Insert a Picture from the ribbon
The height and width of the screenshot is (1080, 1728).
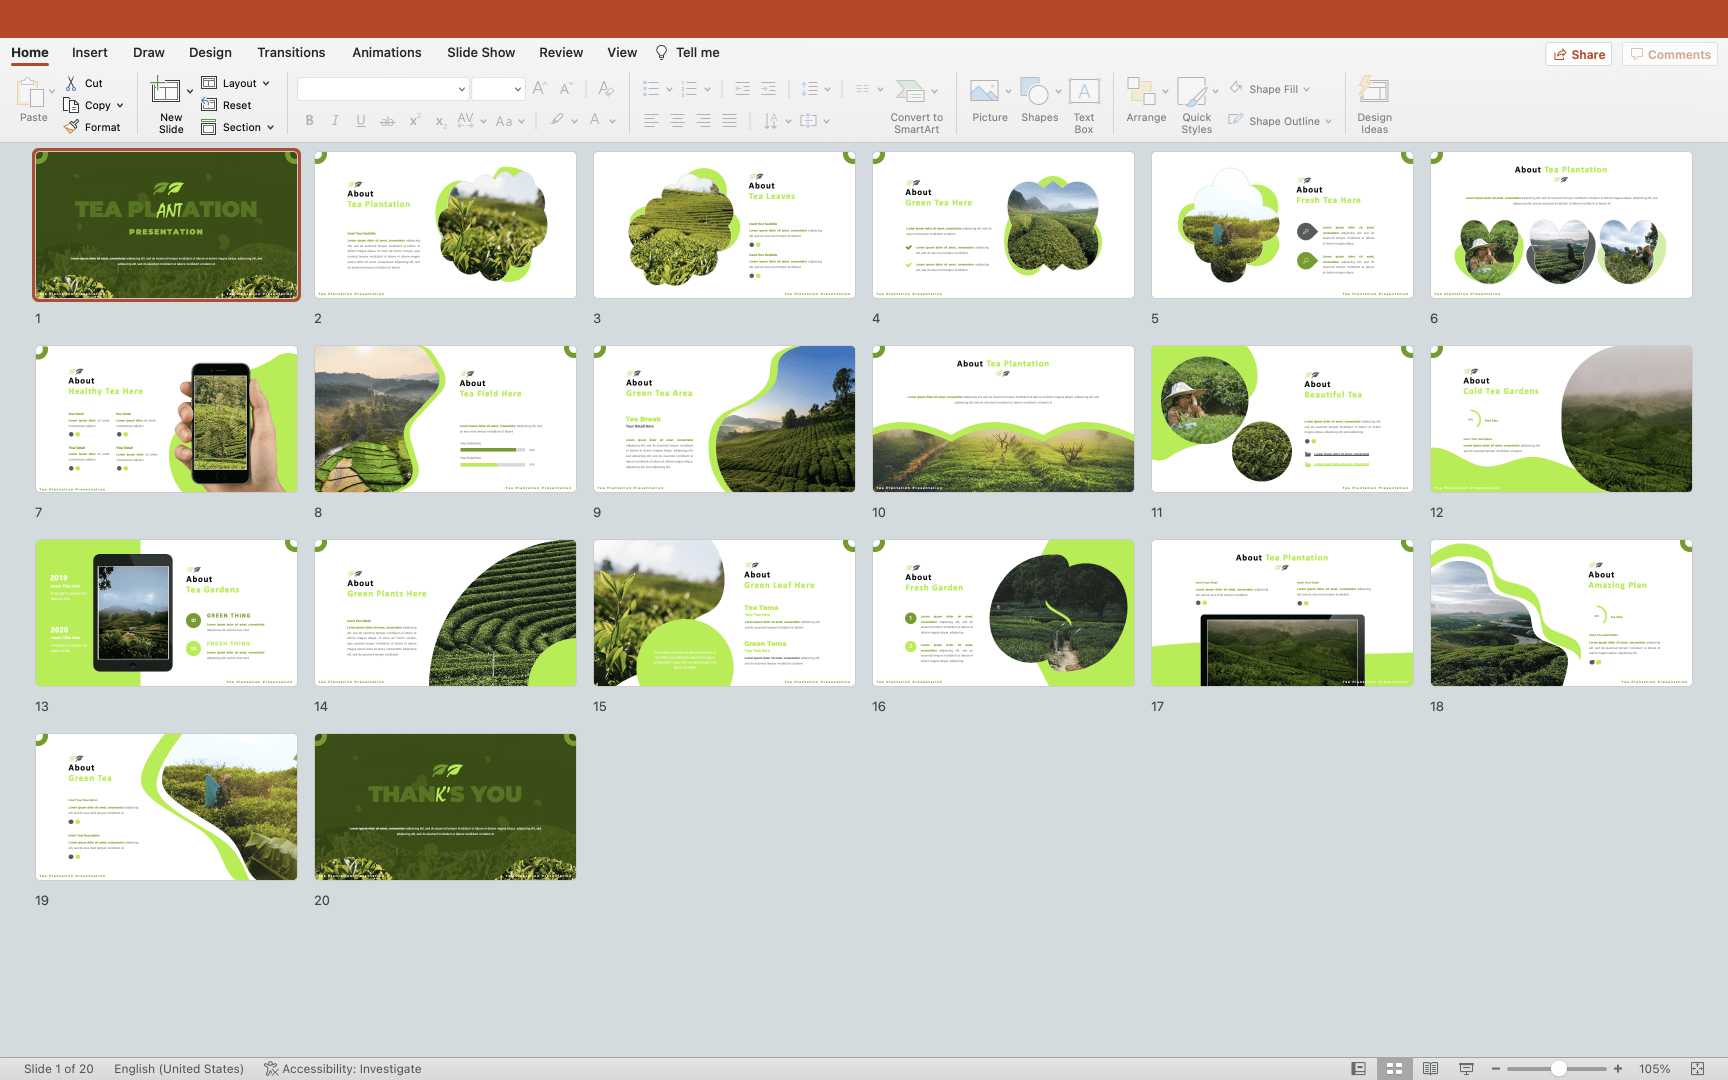click(984, 92)
